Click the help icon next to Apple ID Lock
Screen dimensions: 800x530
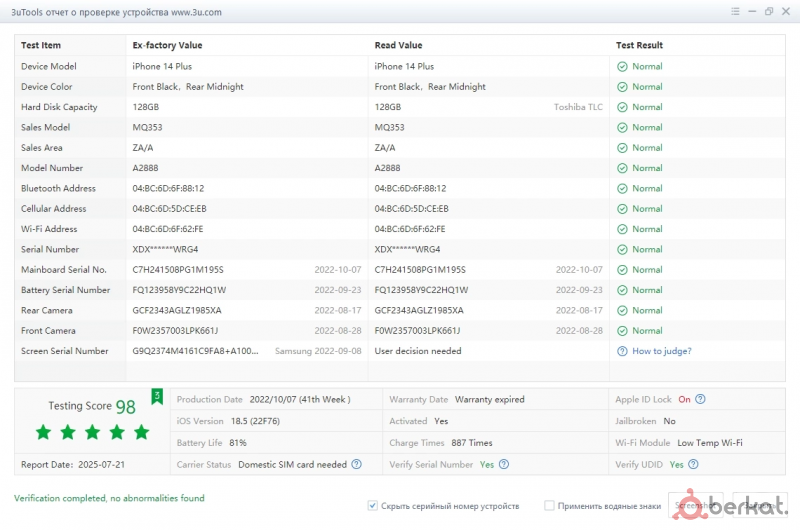(701, 399)
